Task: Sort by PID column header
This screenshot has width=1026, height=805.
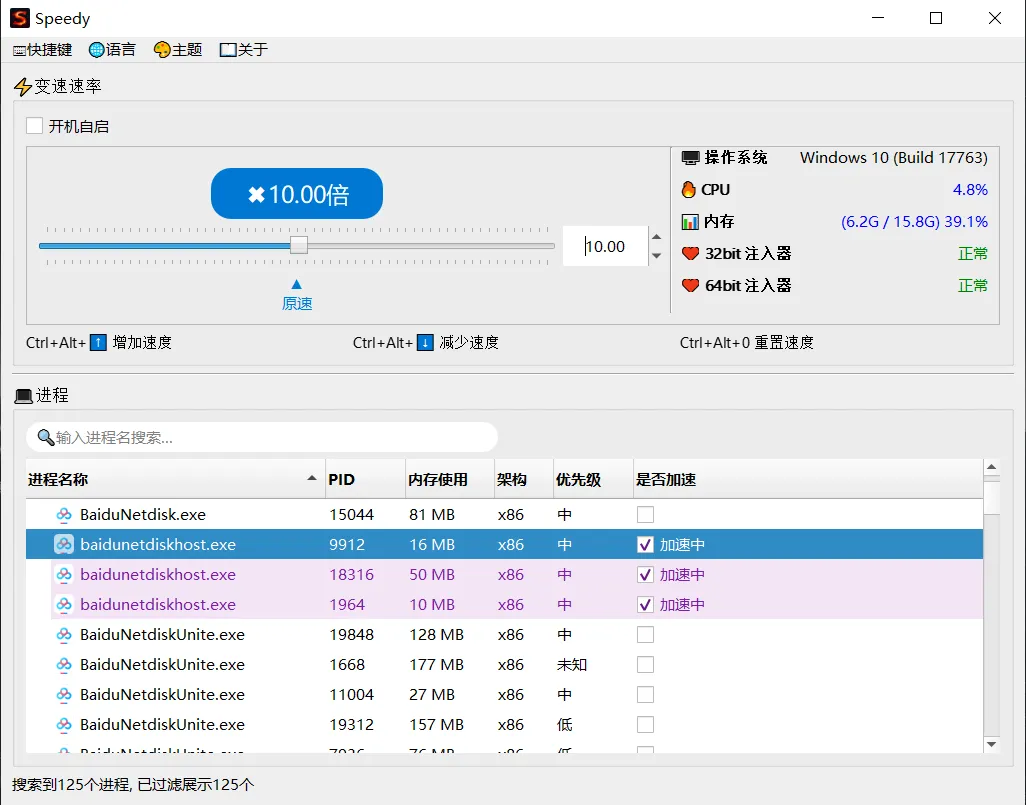Action: point(365,480)
